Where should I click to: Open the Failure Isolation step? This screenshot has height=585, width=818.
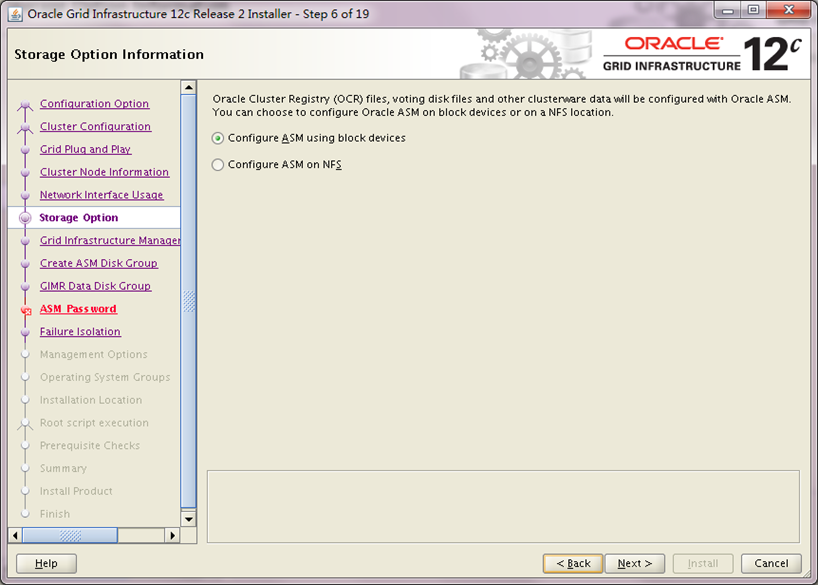[80, 332]
